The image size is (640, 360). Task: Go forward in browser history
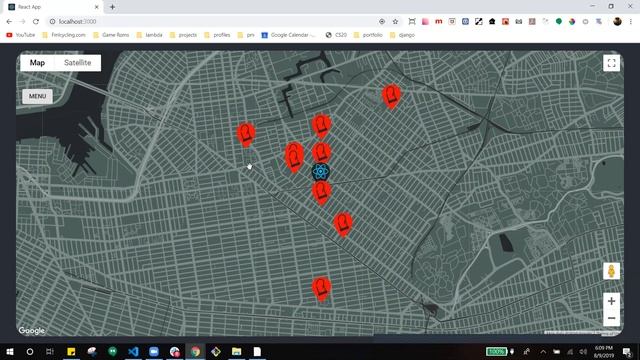[22, 22]
